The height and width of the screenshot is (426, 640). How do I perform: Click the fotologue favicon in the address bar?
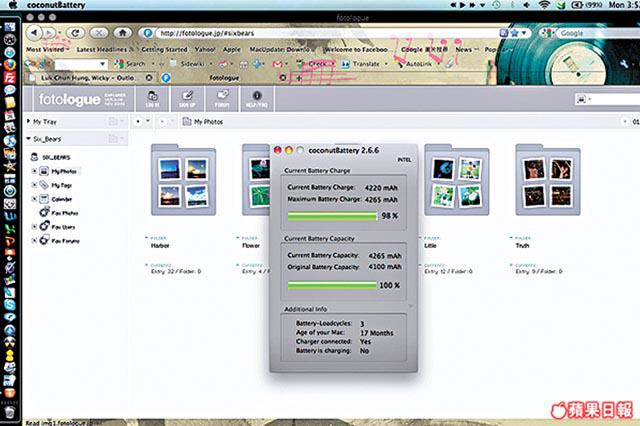point(148,33)
